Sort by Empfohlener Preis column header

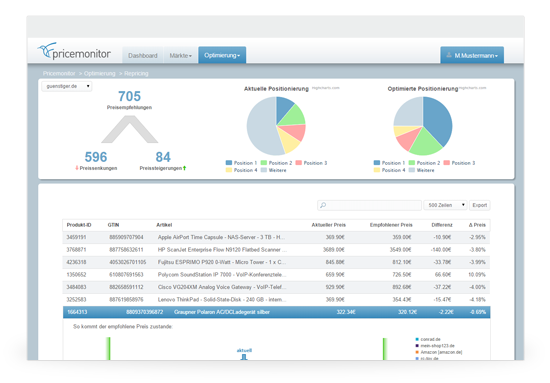[x=391, y=225]
